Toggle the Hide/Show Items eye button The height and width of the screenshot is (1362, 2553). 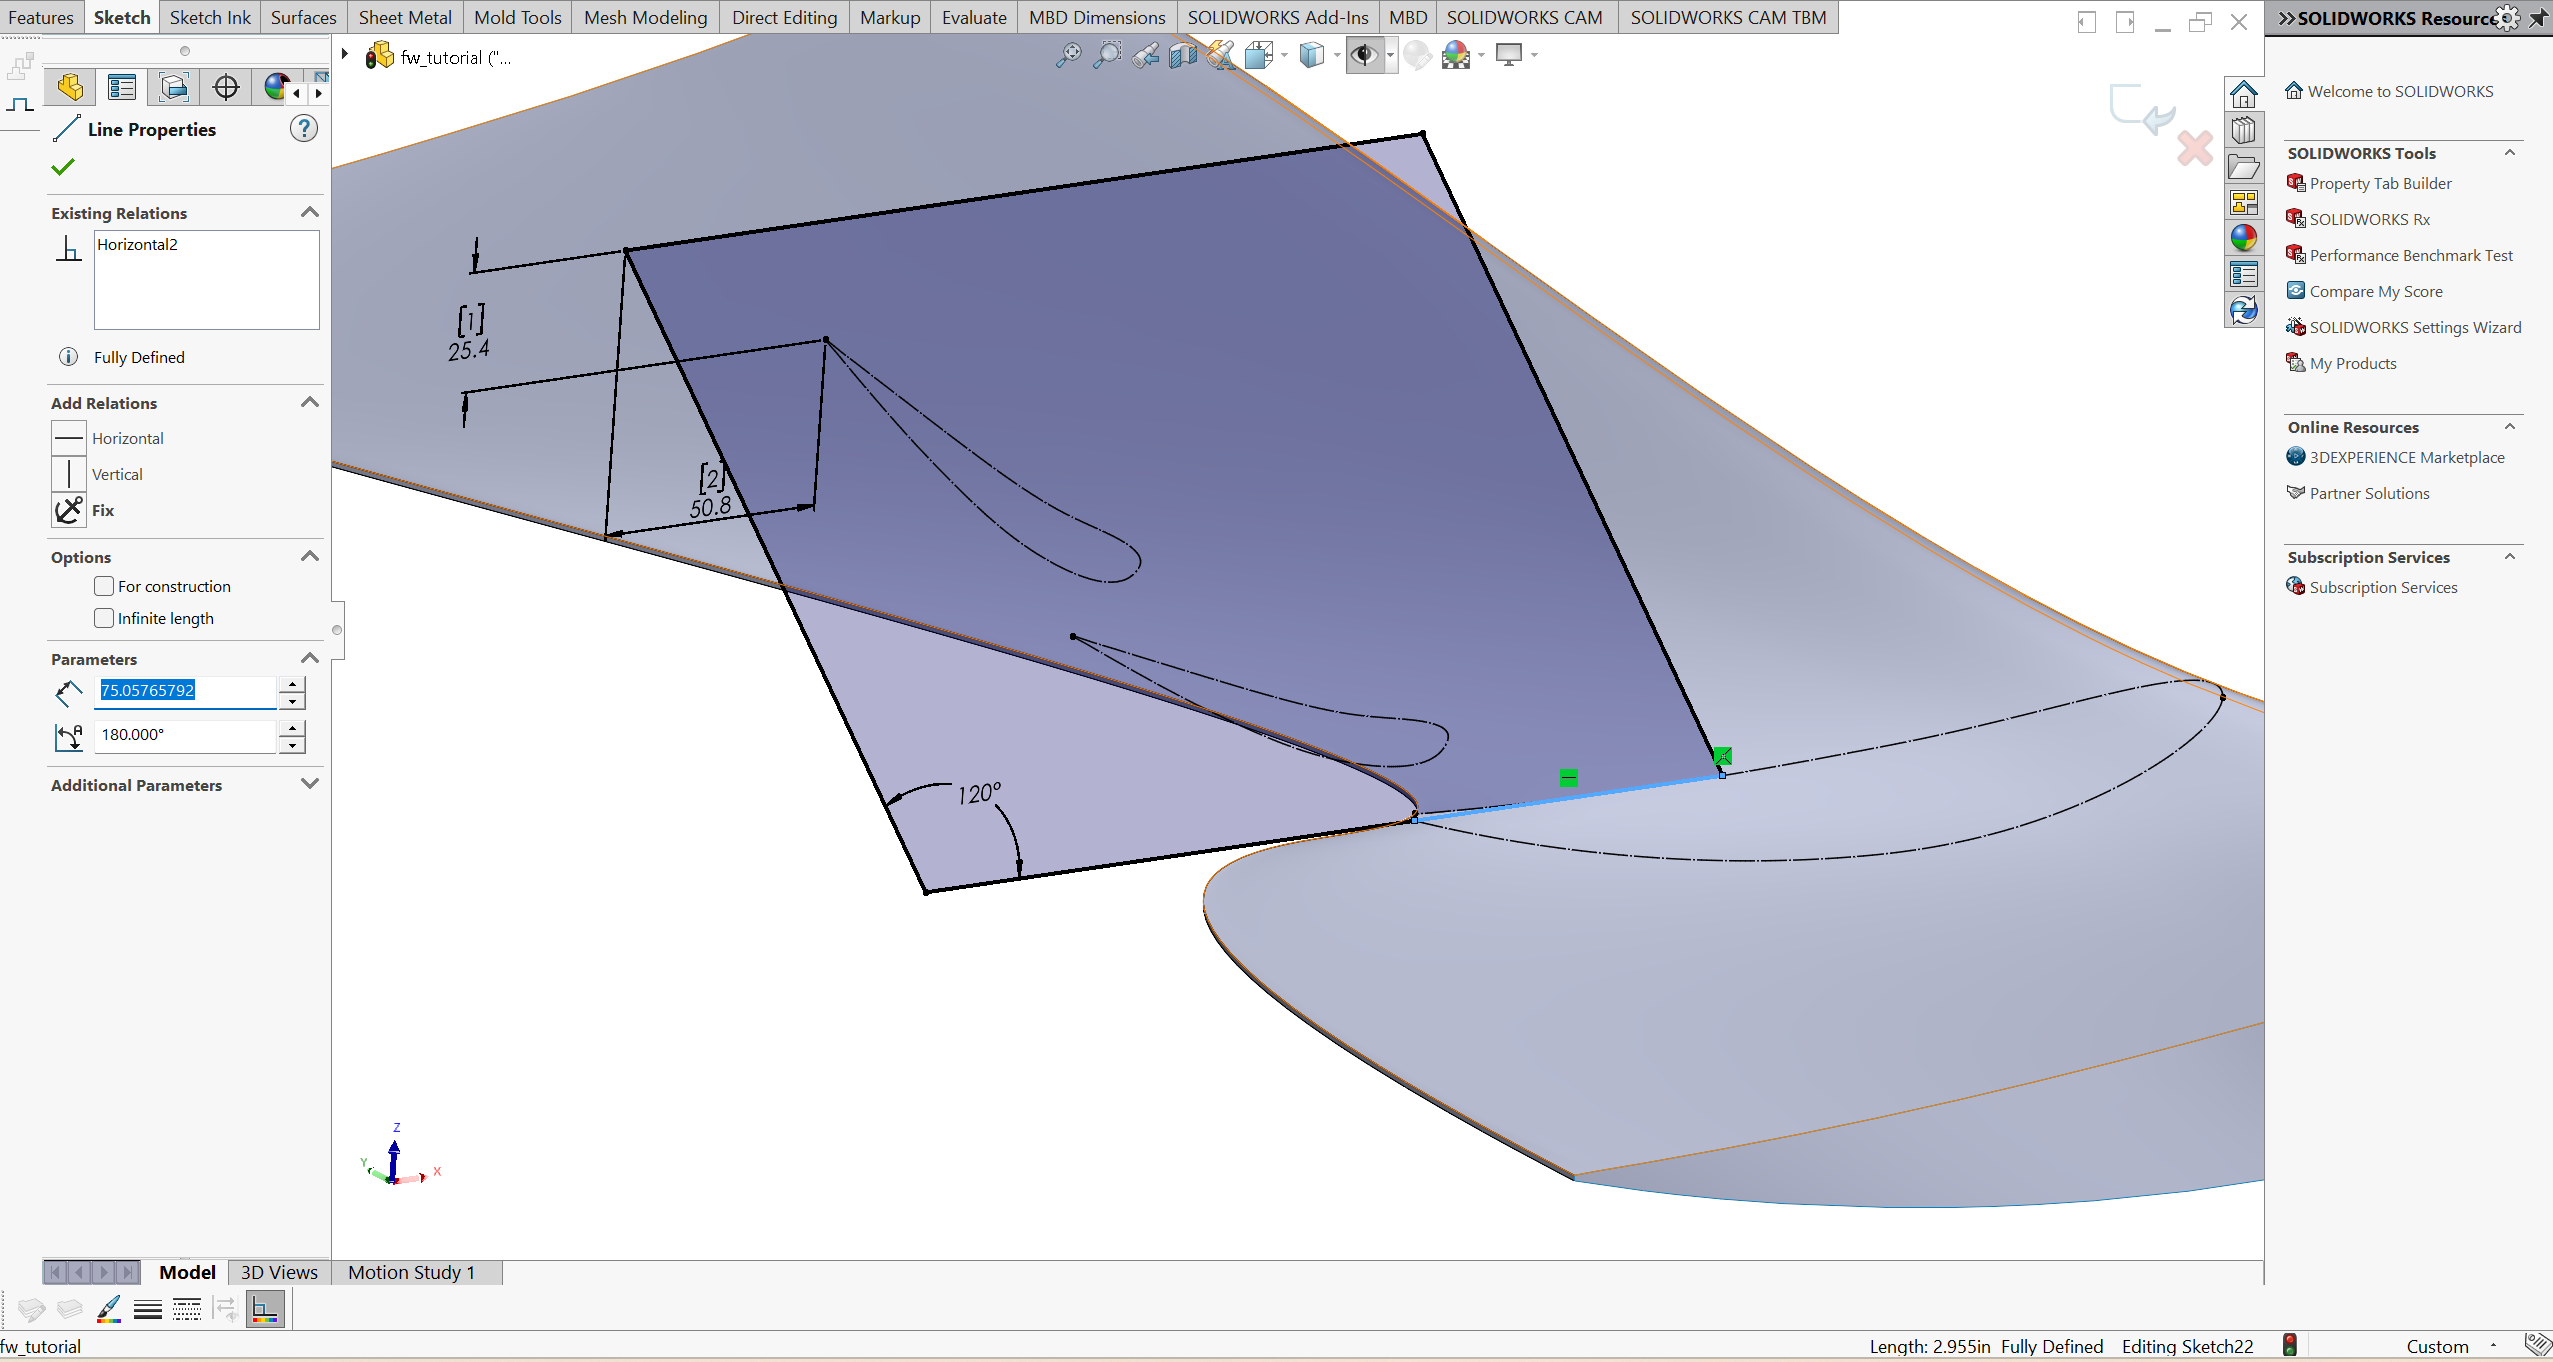(1363, 55)
